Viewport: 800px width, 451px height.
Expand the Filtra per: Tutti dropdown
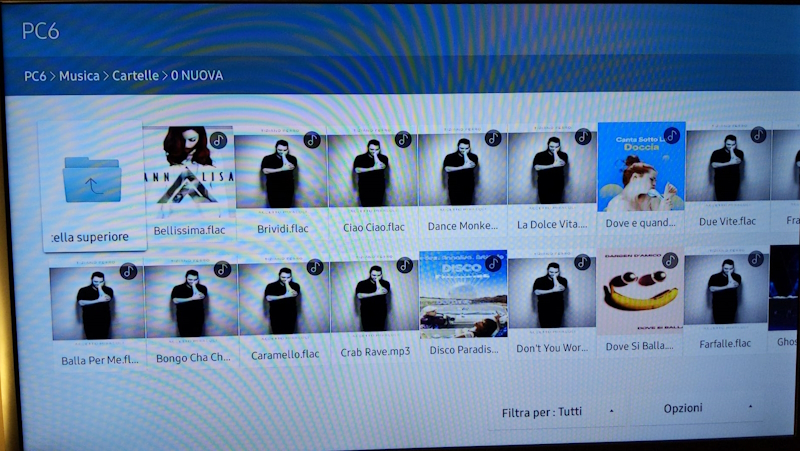pos(558,412)
